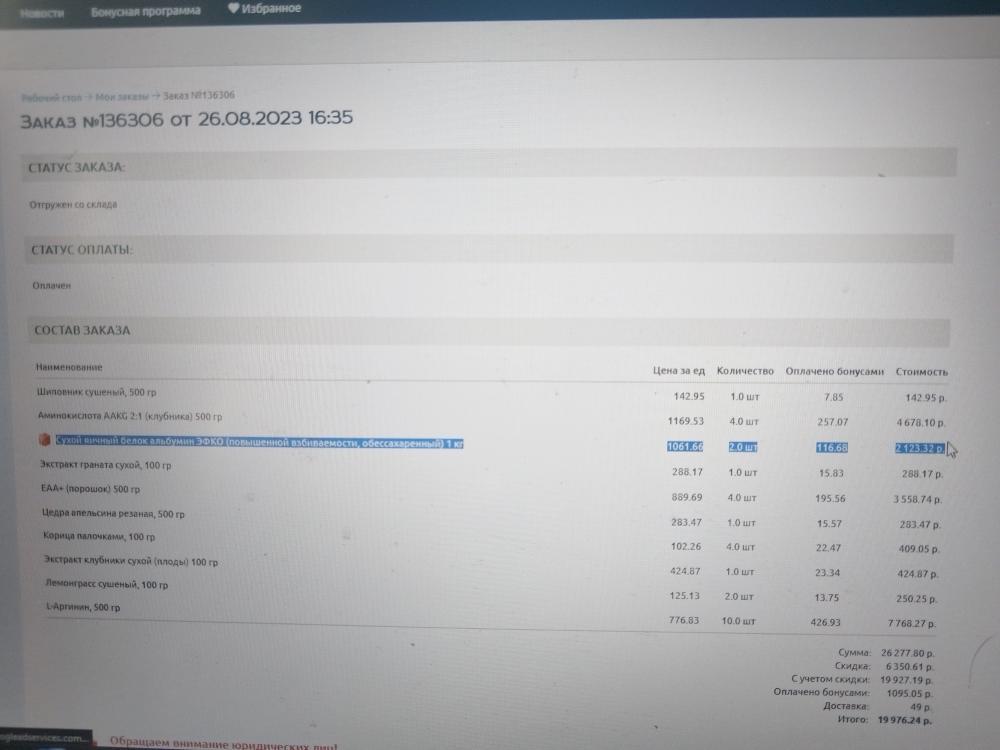Image resolution: width=1000 pixels, height=750 pixels.
Task: Click the Стоимость column header
Action: (x=921, y=372)
